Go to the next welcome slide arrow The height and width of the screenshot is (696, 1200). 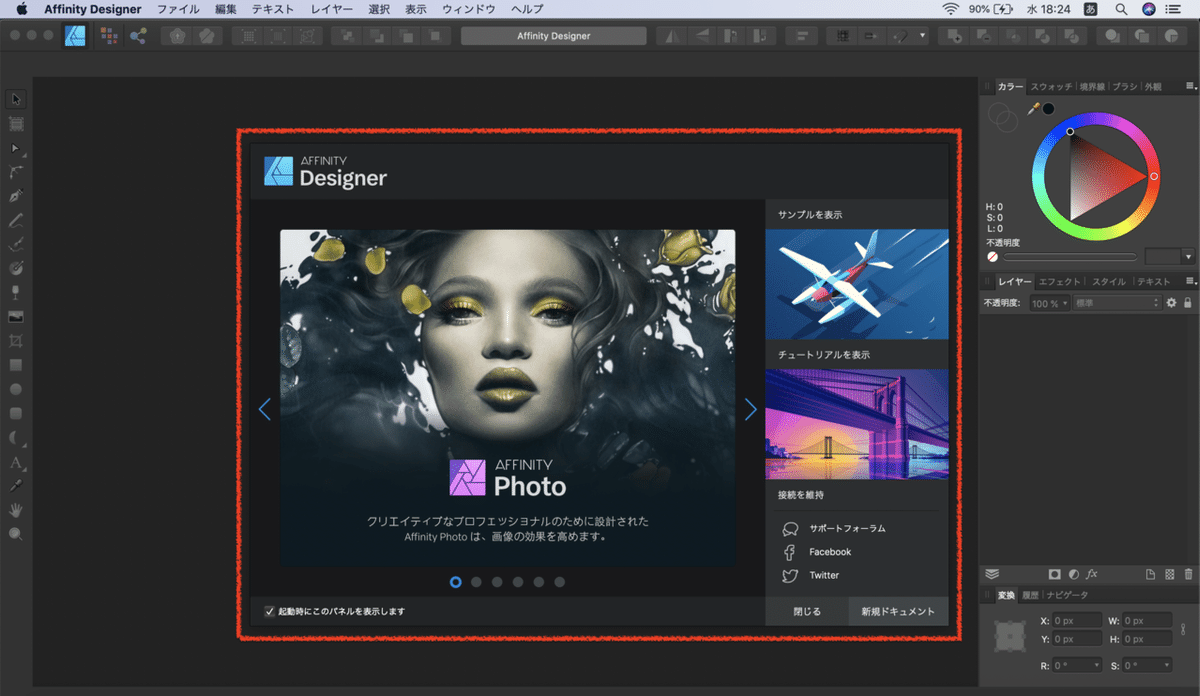(750, 409)
